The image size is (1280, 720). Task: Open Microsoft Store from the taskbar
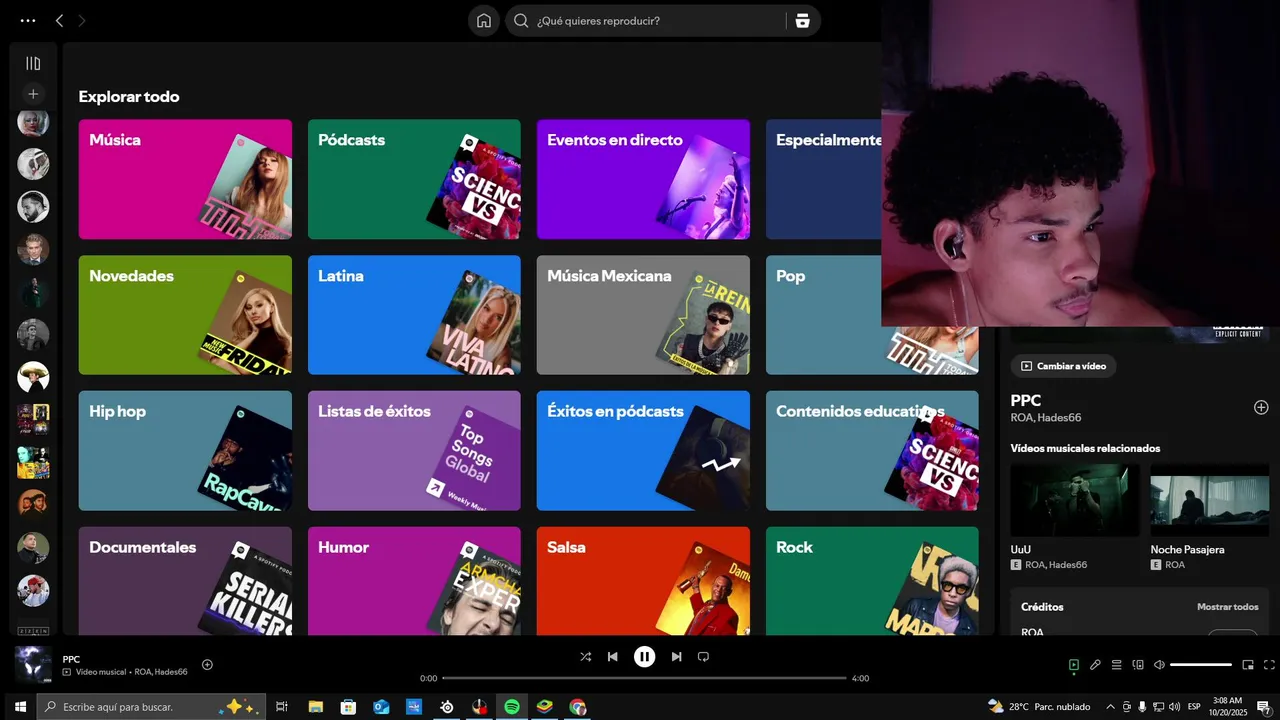(348, 707)
